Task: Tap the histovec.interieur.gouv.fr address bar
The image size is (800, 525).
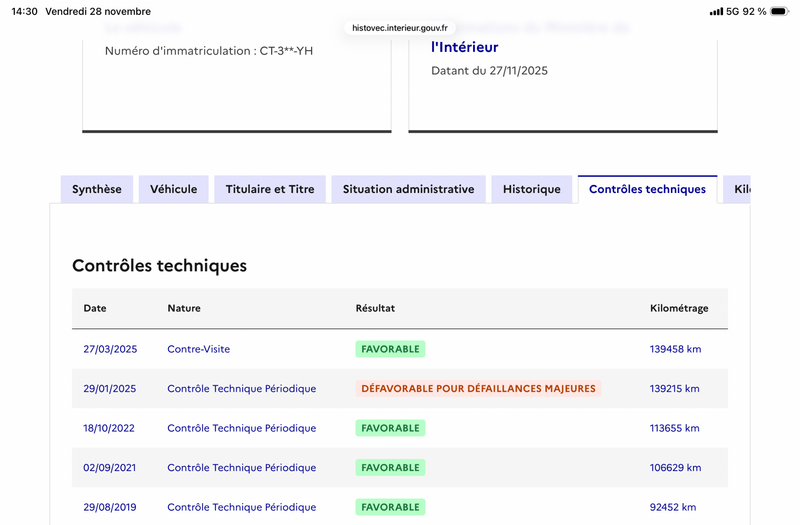Action: [400, 28]
